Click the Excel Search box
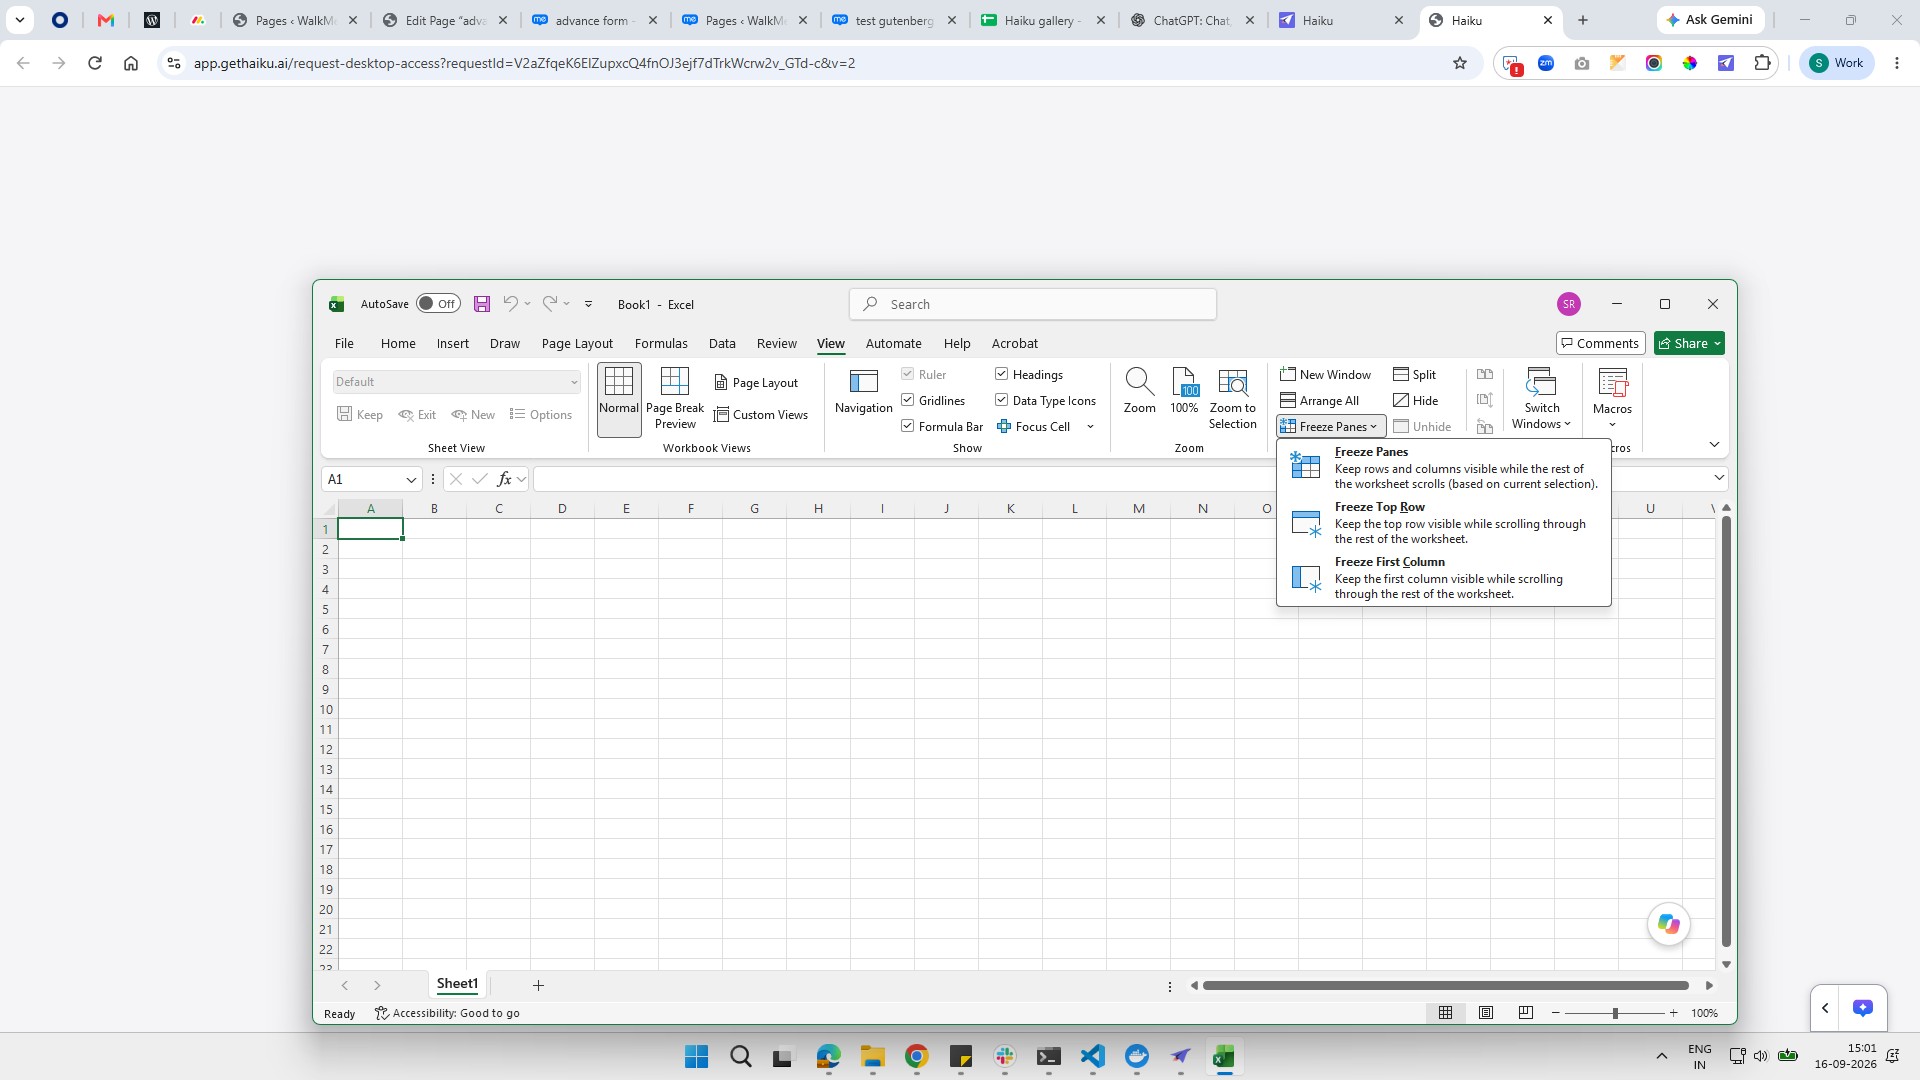 [x=1033, y=304]
